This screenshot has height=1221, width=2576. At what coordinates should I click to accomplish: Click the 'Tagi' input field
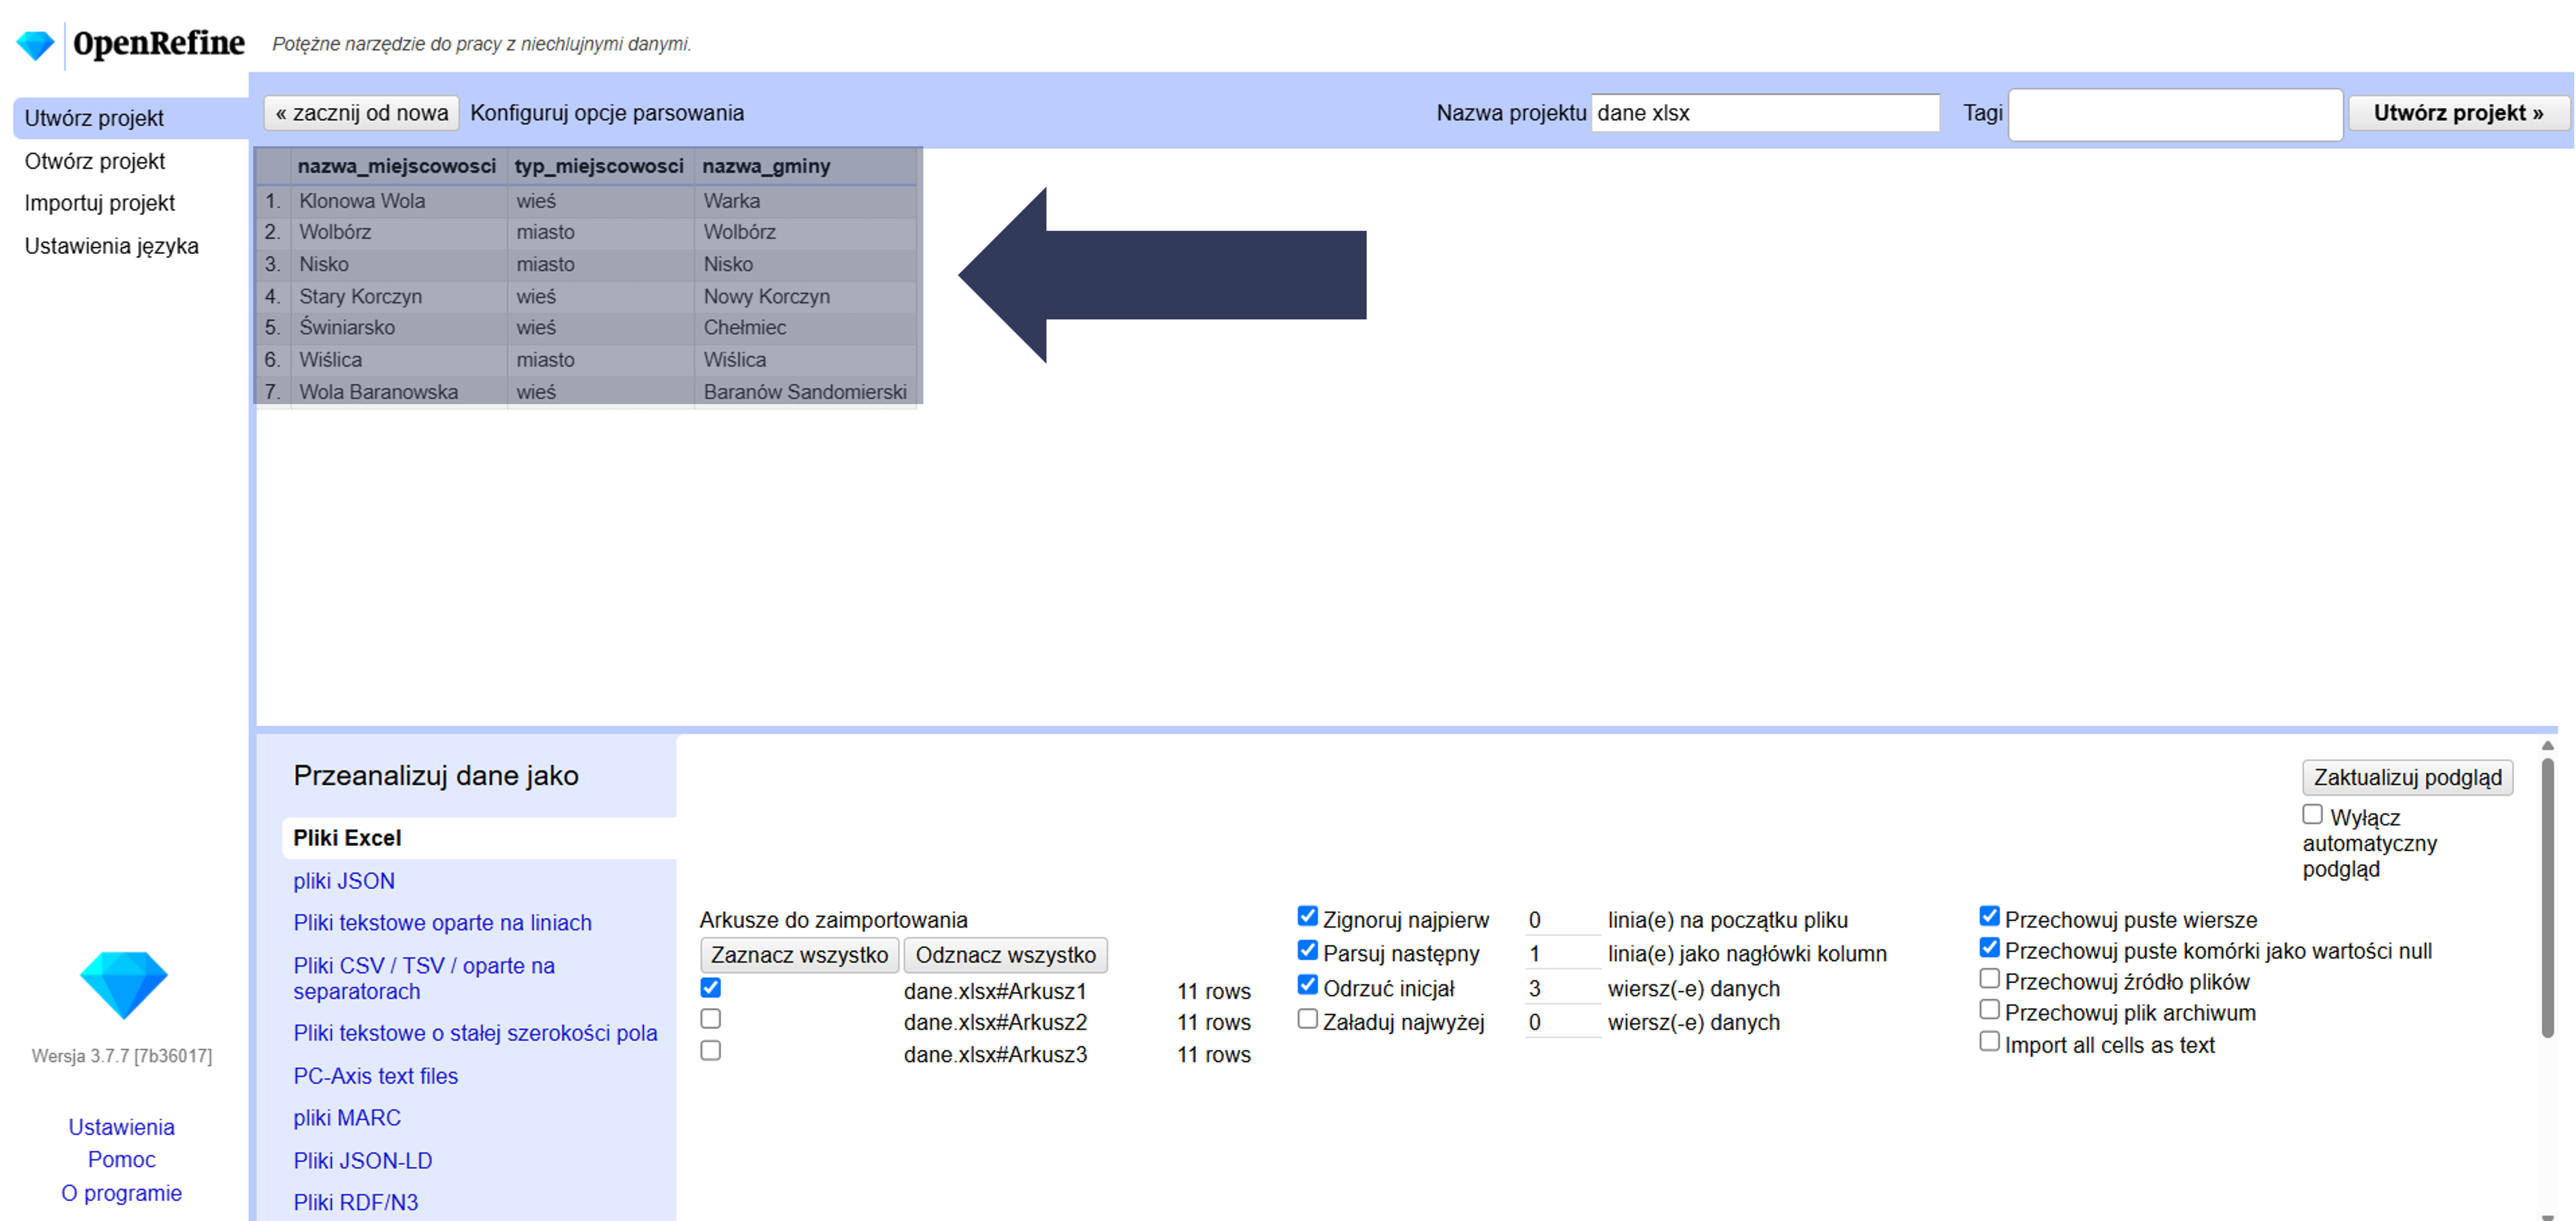2175,114
